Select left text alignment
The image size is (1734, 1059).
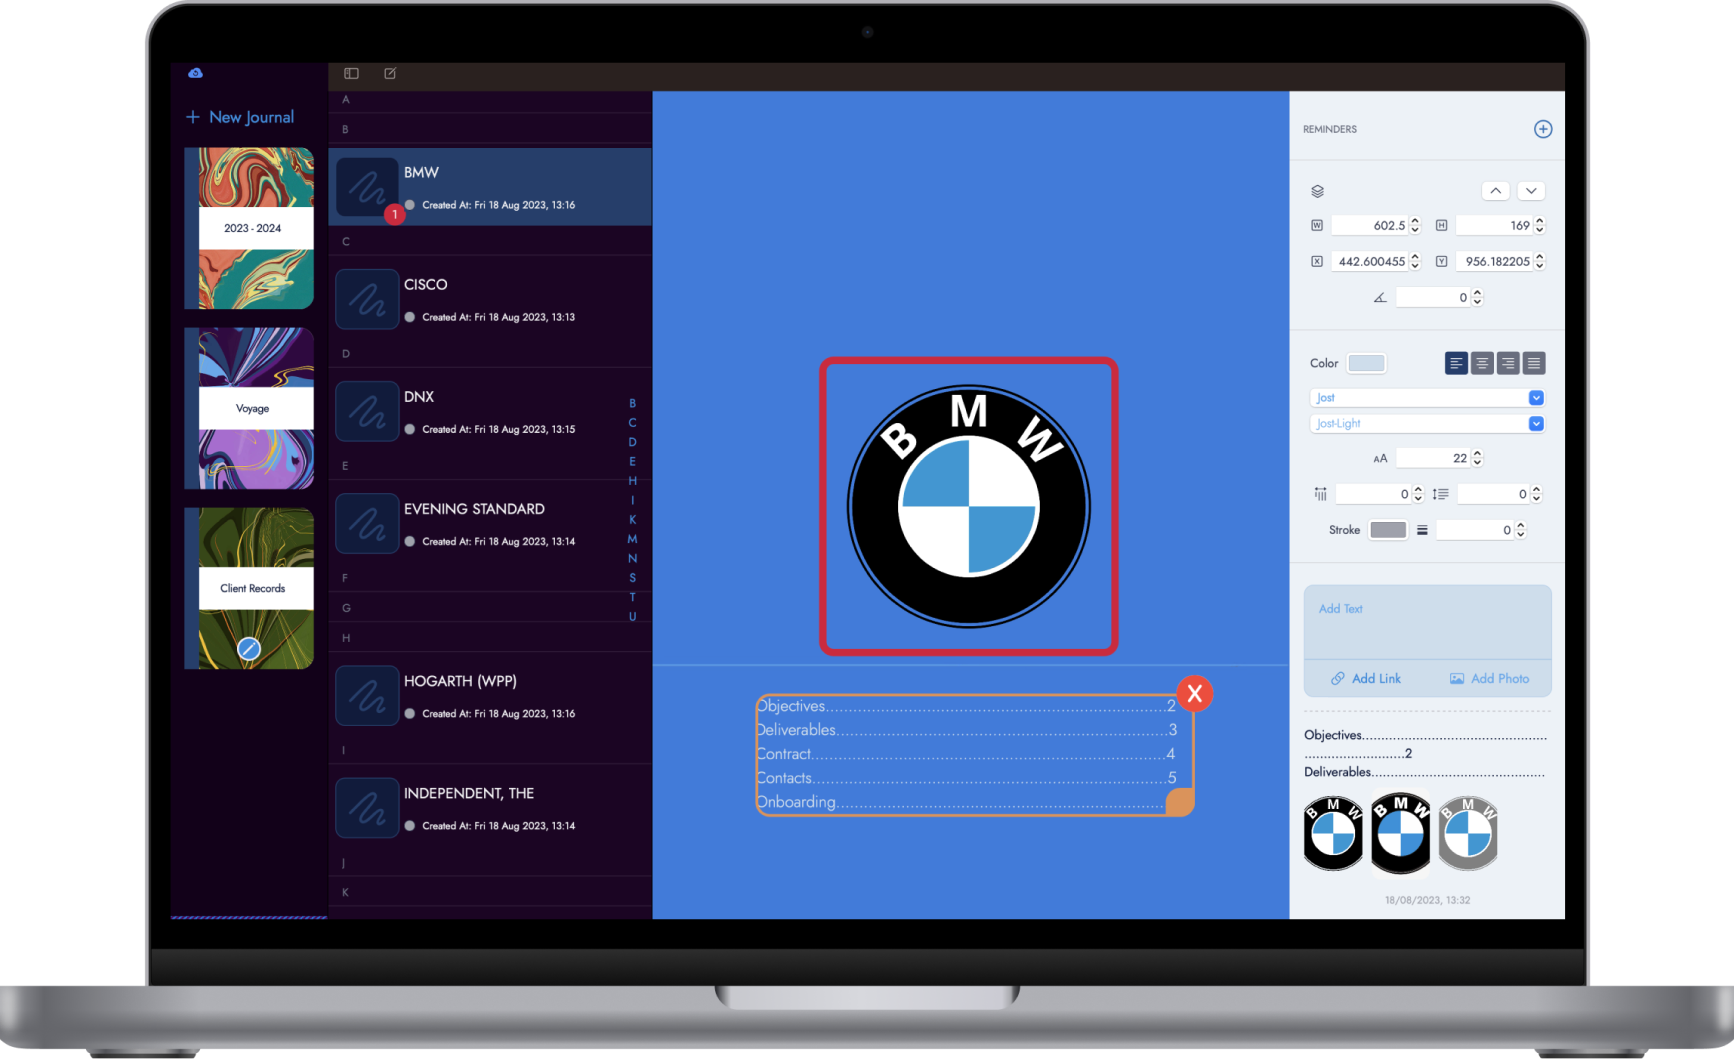click(x=1456, y=363)
